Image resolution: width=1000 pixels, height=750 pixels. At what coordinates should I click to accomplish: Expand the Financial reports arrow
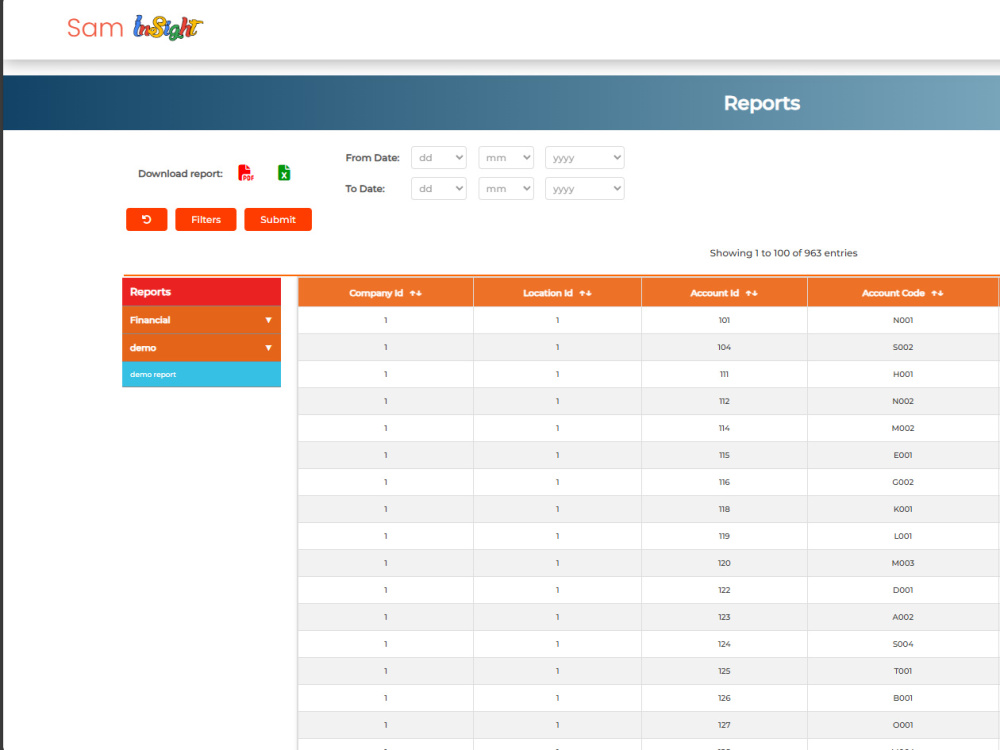pyautogui.click(x=268, y=320)
